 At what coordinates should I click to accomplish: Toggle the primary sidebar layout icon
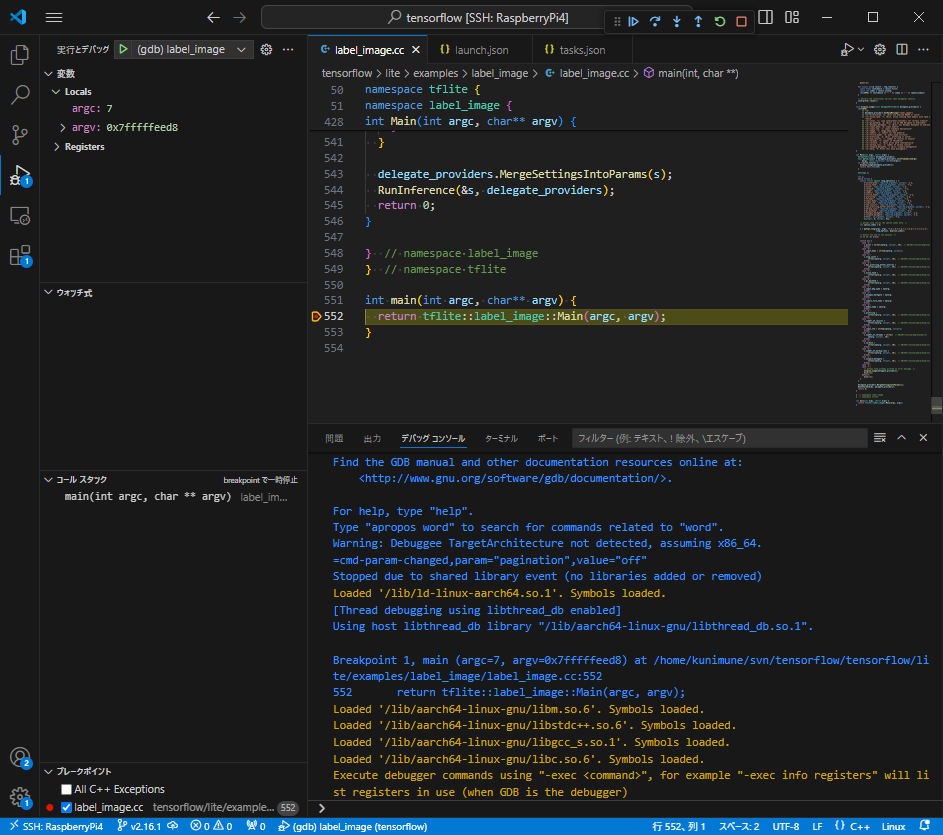766,17
